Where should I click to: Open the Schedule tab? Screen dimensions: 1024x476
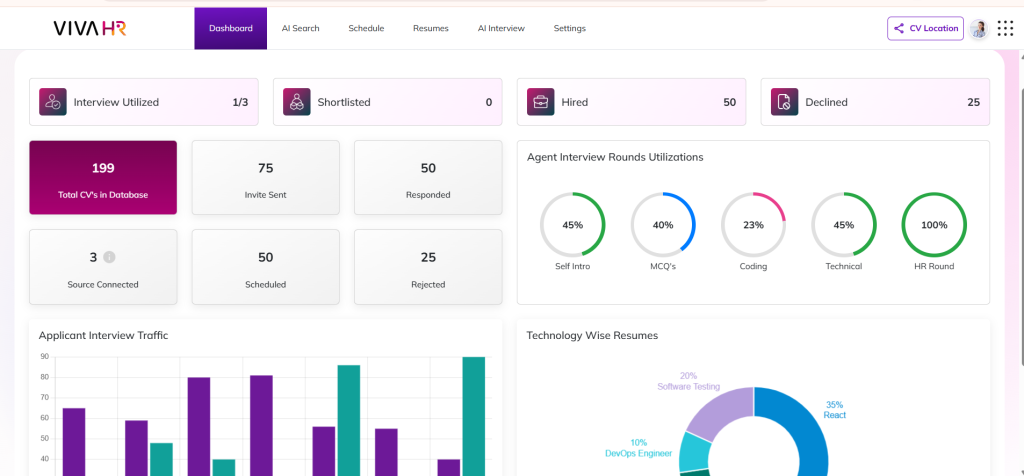pyautogui.click(x=366, y=28)
